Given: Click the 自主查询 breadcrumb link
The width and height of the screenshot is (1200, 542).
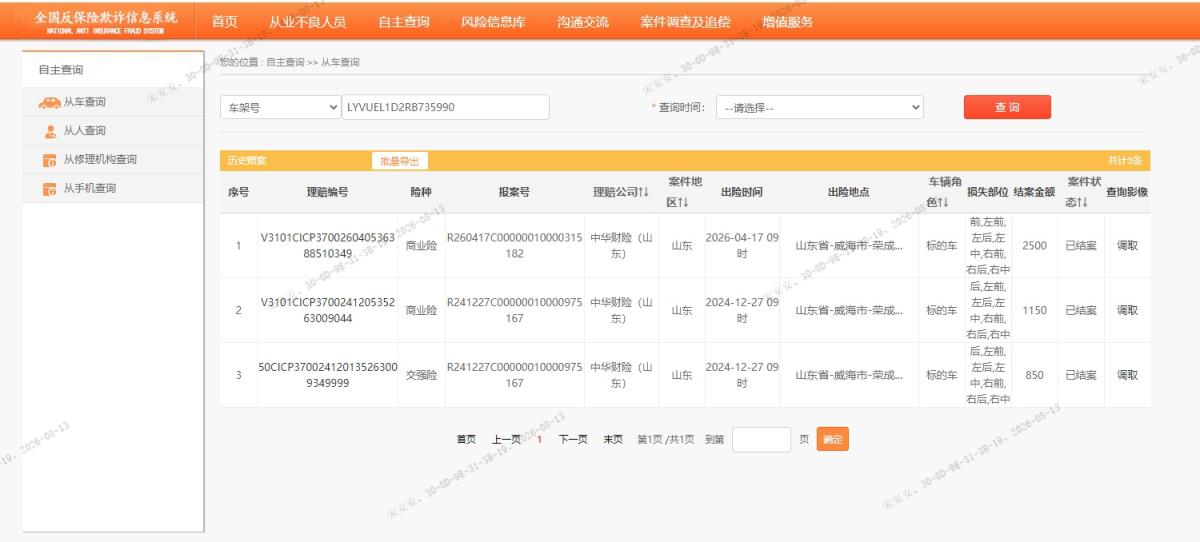Looking at the screenshot, I should click(x=285, y=62).
